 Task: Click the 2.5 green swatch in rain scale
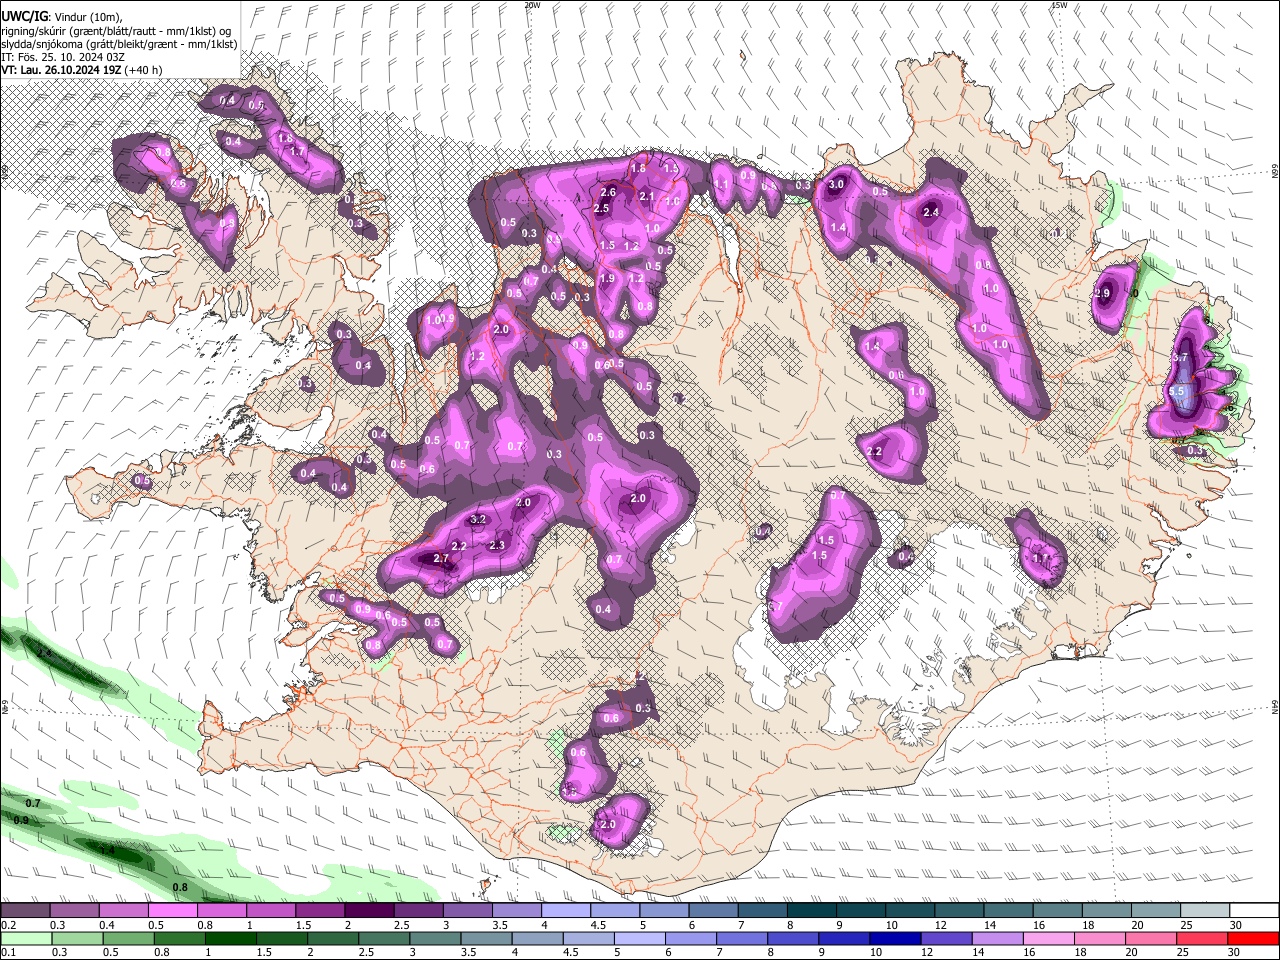[x=384, y=938]
